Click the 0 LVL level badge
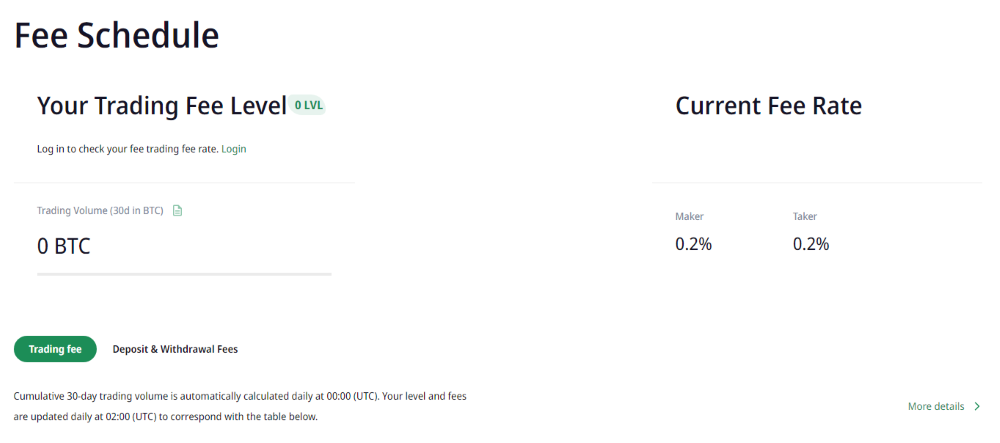Image resolution: width=1000 pixels, height=443 pixels. tap(309, 105)
